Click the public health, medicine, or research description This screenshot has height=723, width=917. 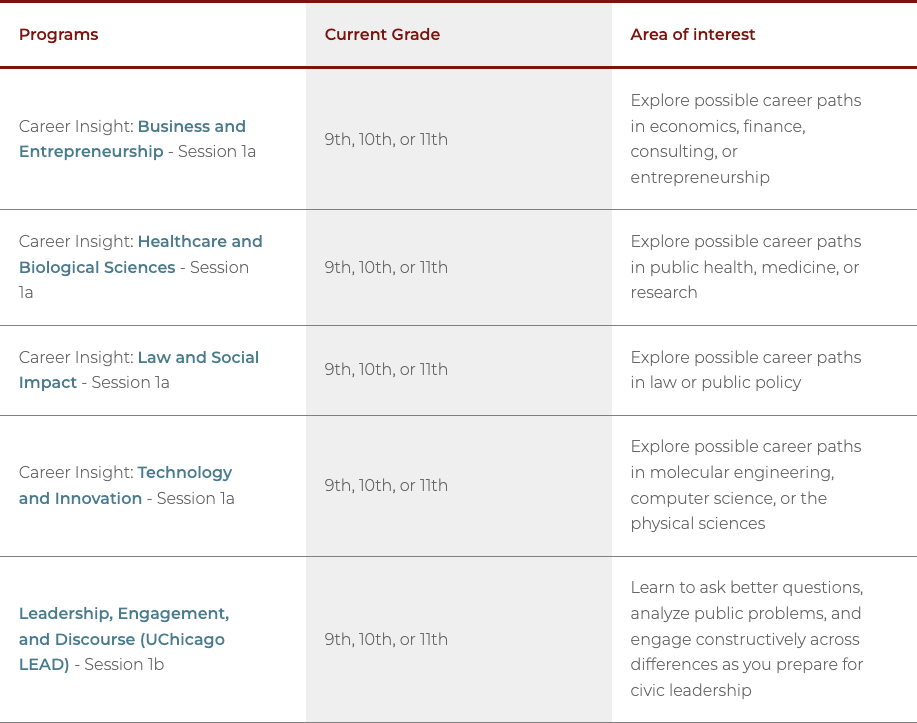(745, 267)
